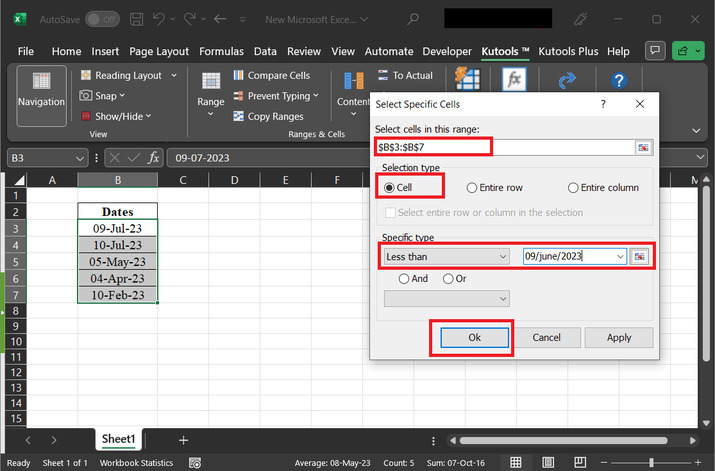Adjust the zoom slider handle
715x471 pixels.
[651, 462]
